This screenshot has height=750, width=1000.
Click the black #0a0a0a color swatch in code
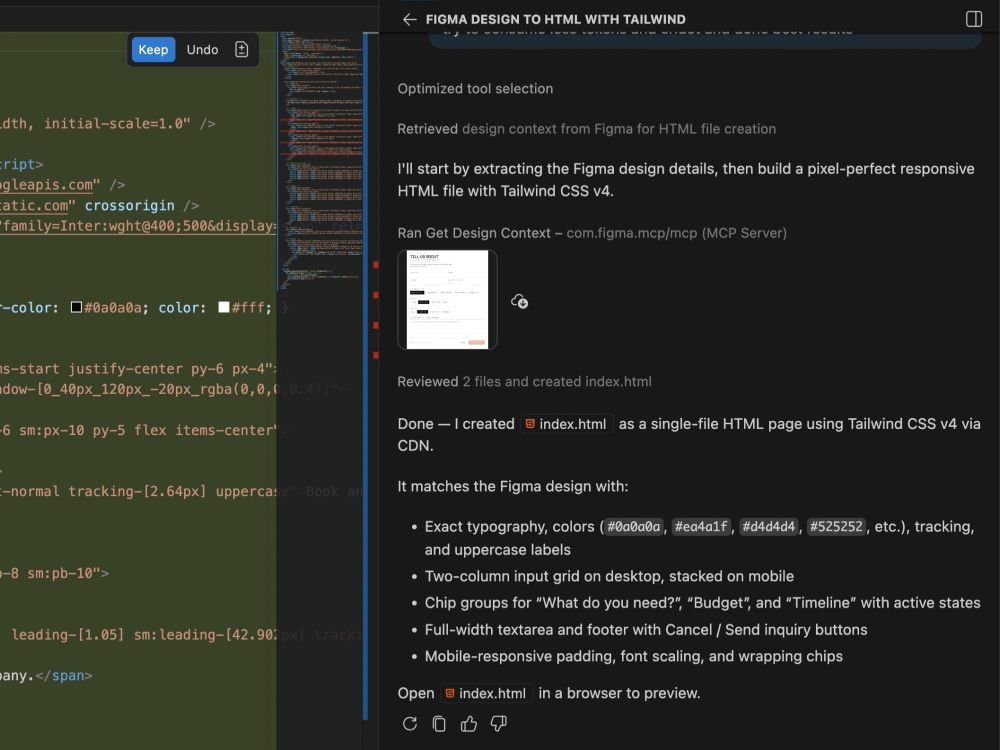click(x=77, y=307)
